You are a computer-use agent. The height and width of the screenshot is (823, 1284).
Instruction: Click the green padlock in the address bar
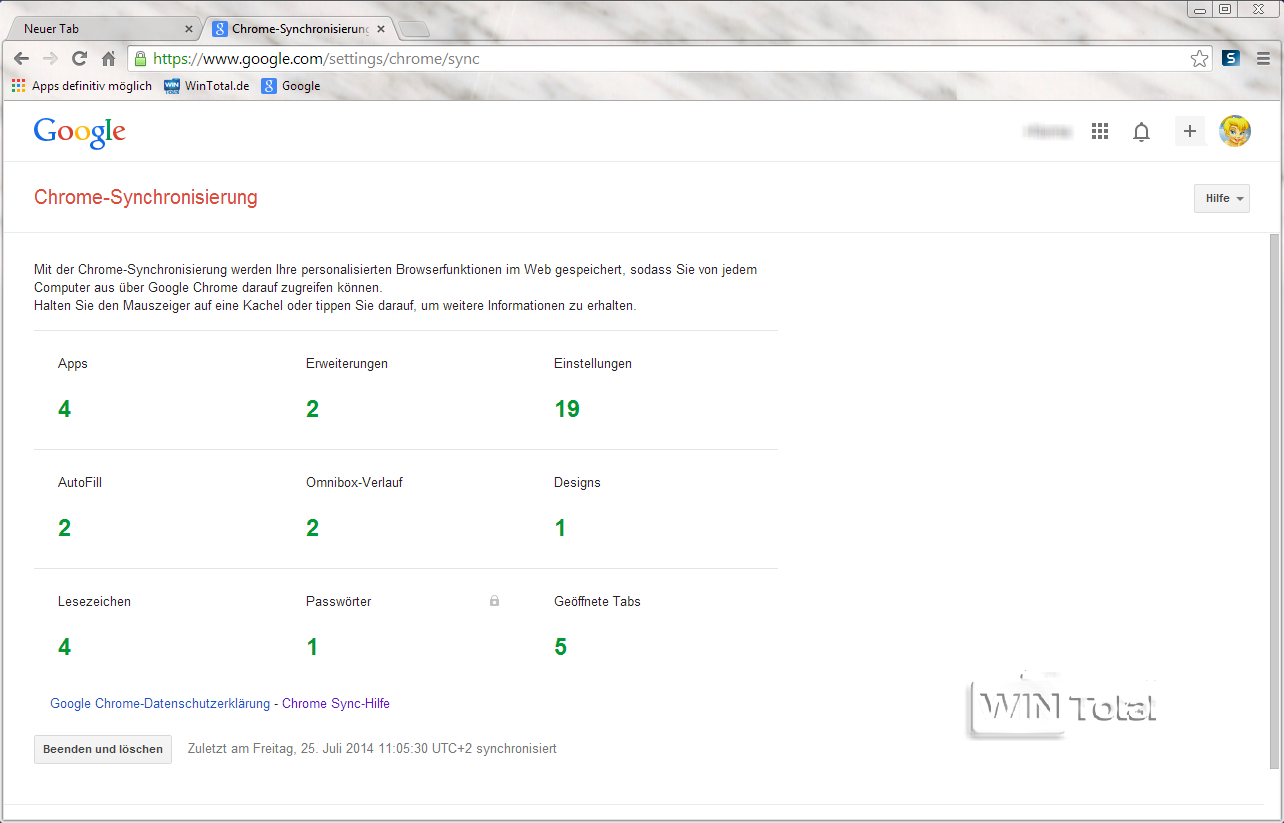click(140, 59)
